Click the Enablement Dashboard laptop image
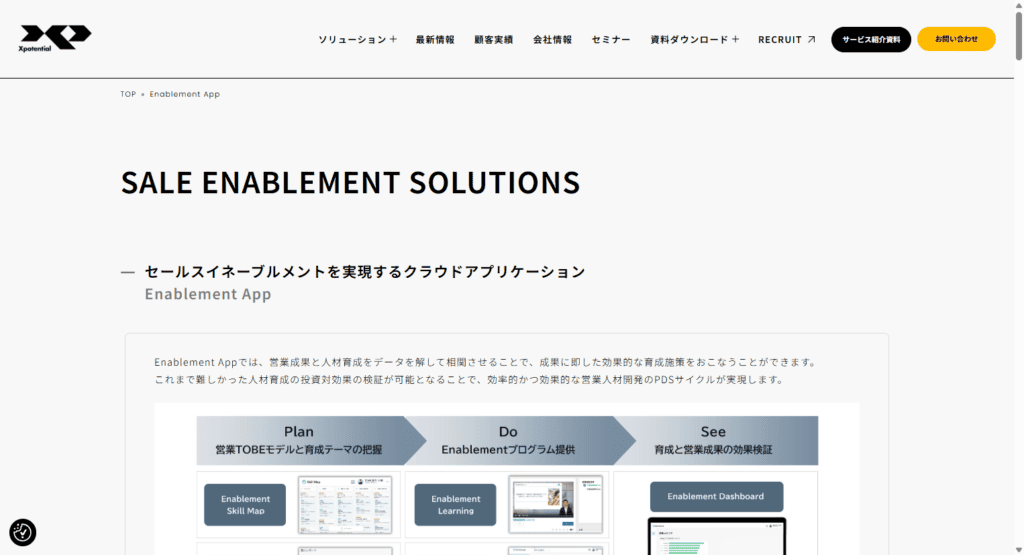Screen dimensions: 1024x555 [716, 536]
